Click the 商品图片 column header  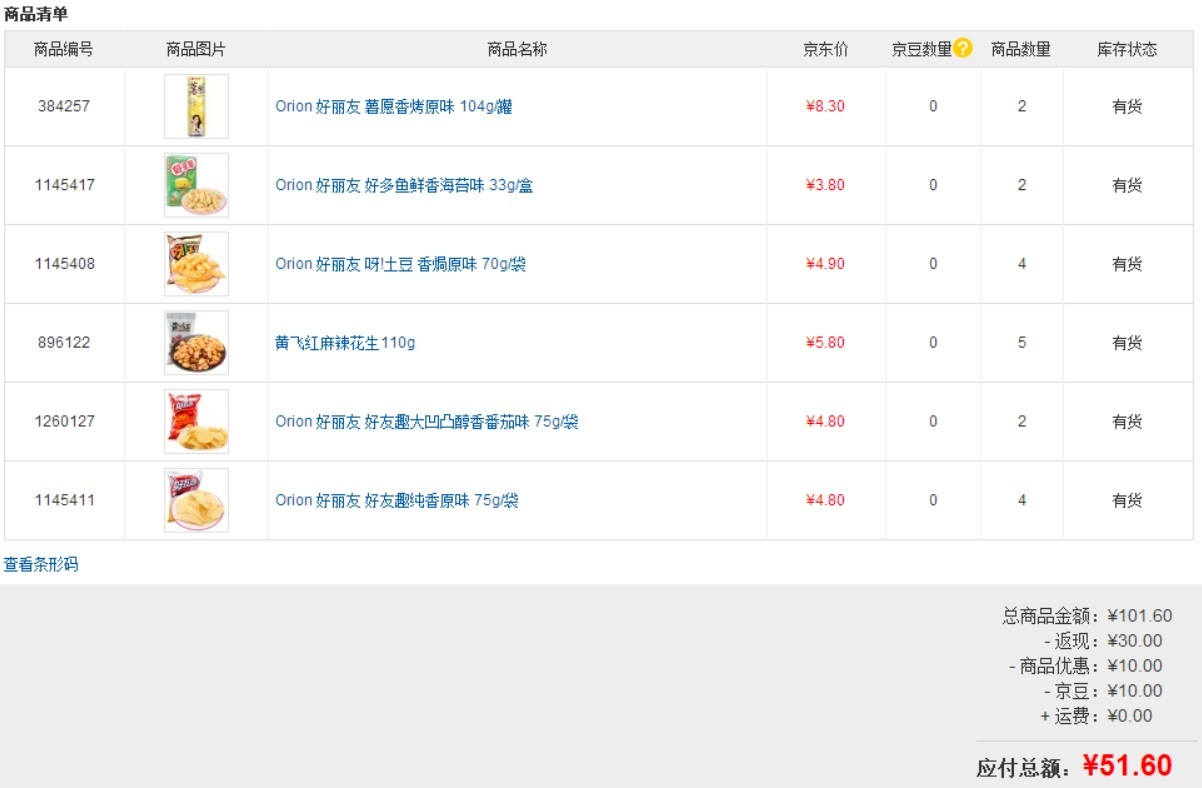[x=196, y=49]
